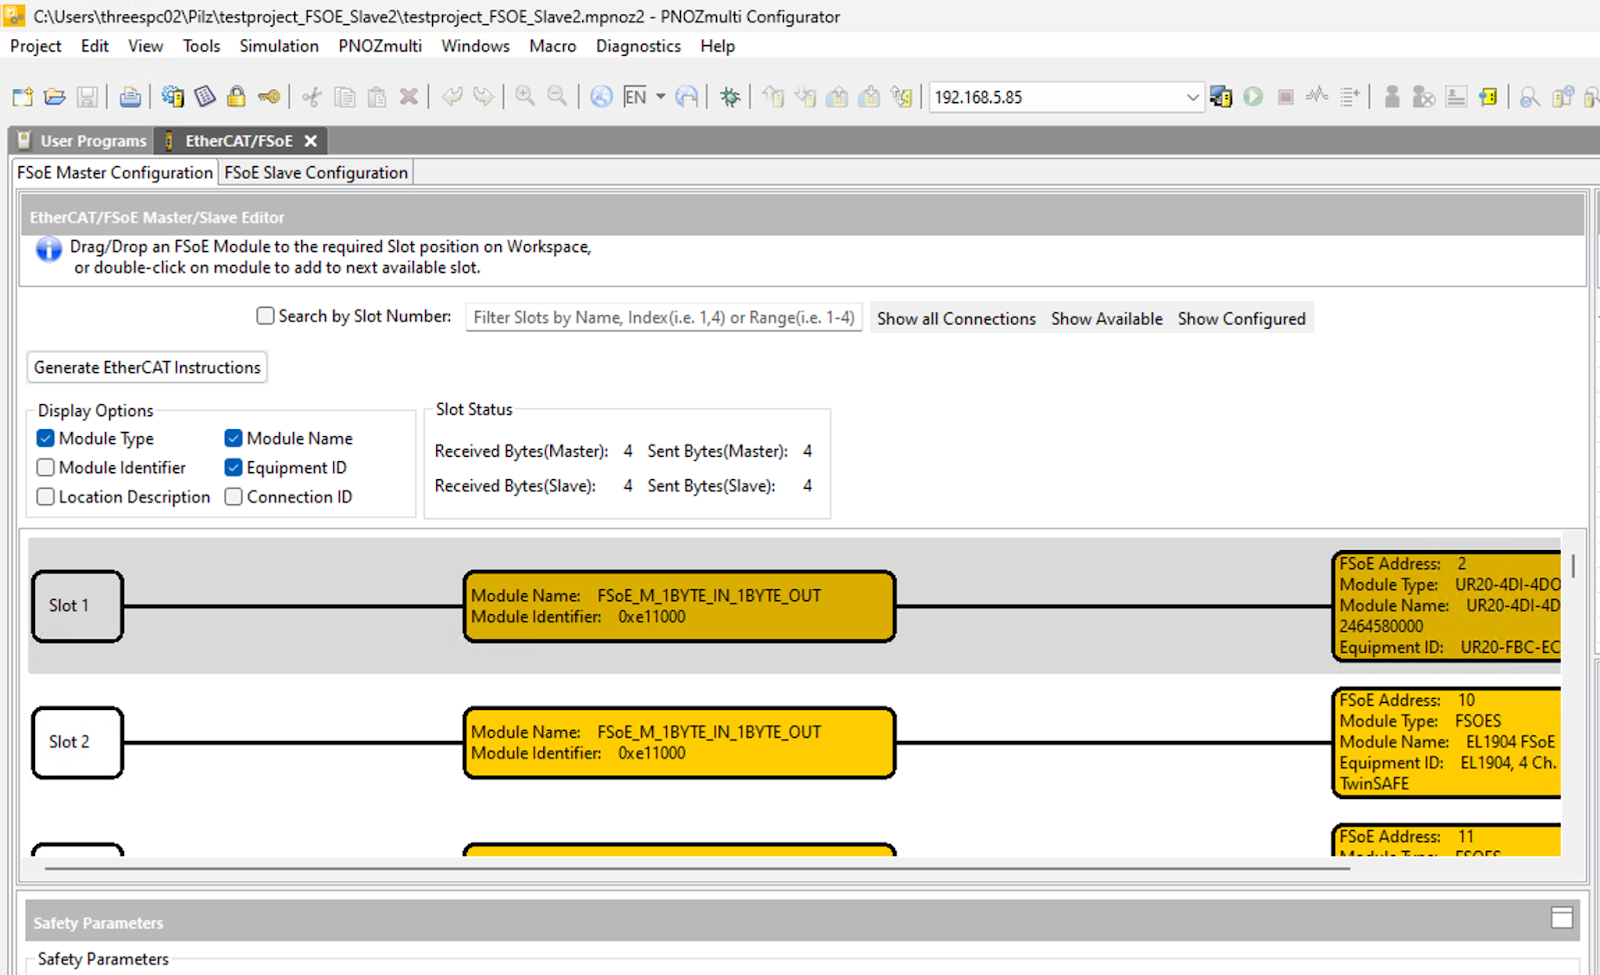Image resolution: width=1600 pixels, height=975 pixels.
Task: Click the Copy pages icon
Action: coord(345,97)
